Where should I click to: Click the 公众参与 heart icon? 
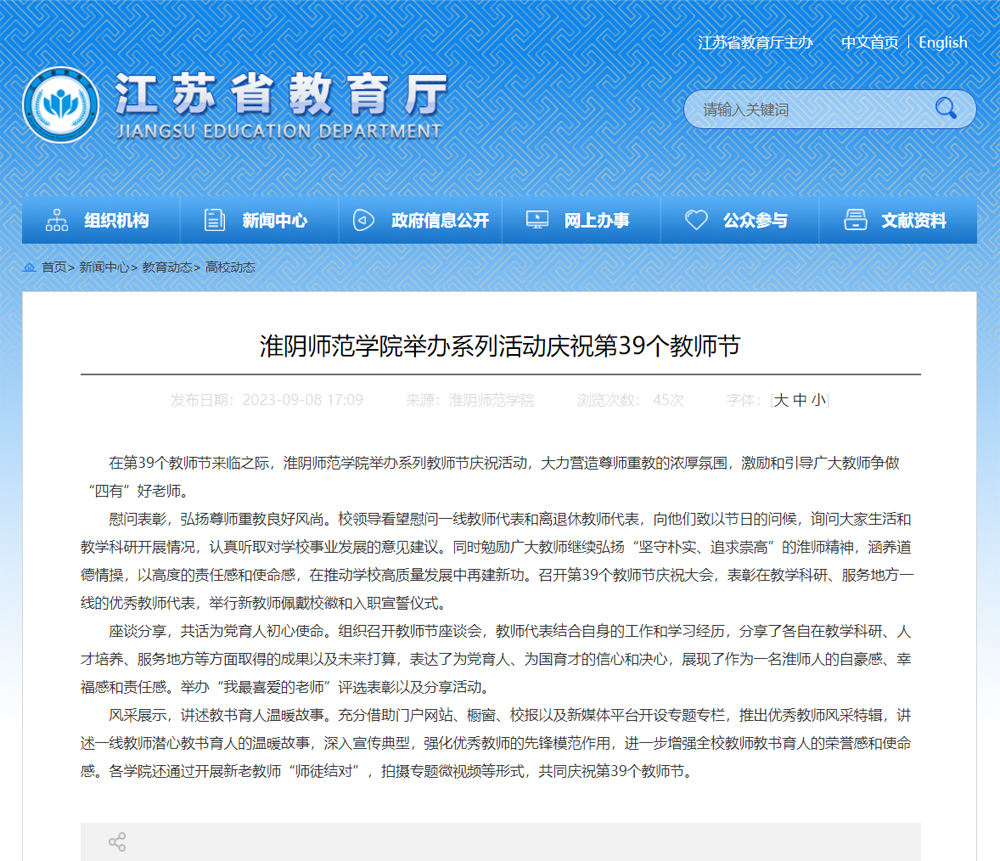coord(696,220)
